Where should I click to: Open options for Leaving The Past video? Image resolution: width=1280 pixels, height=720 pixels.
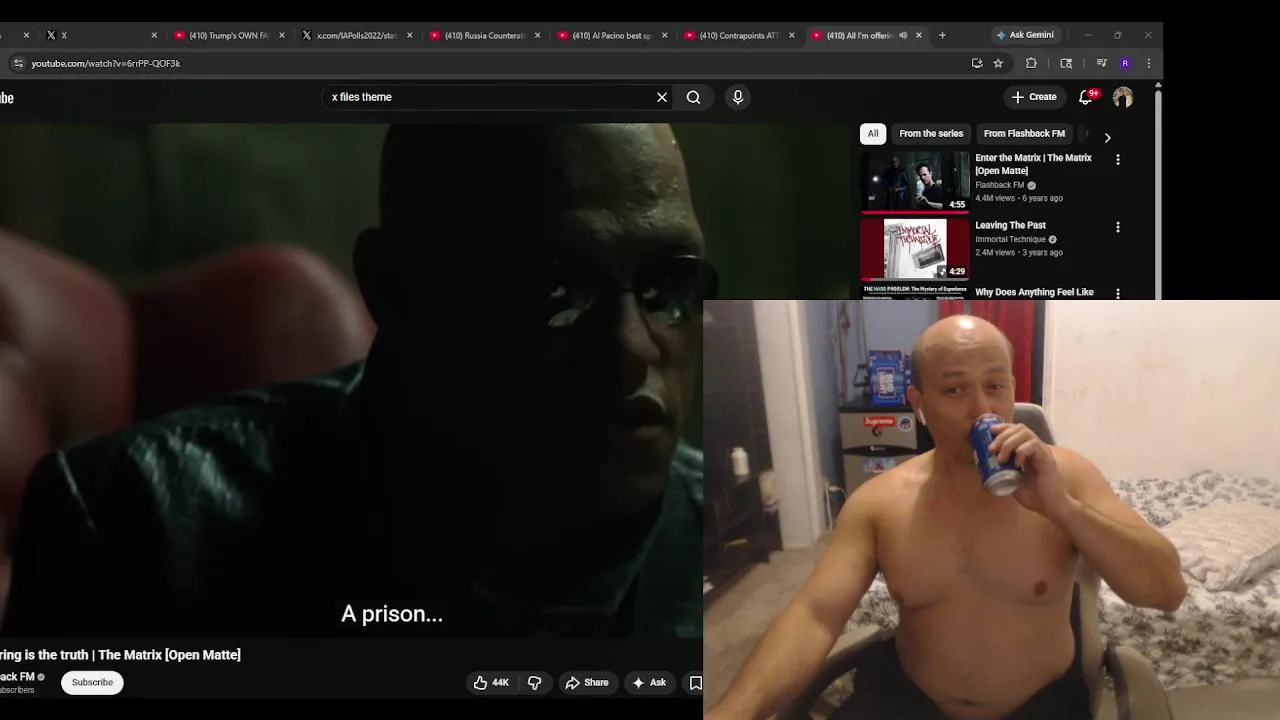pyautogui.click(x=1118, y=227)
